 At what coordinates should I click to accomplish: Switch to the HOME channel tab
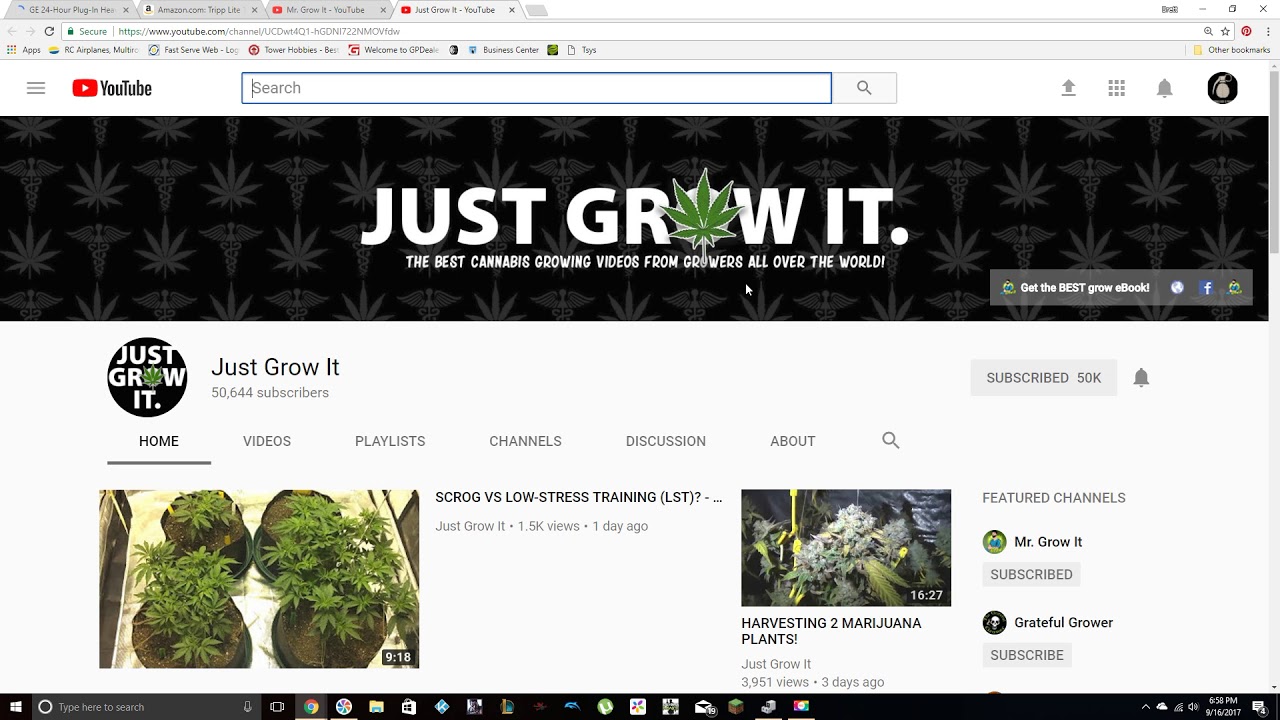point(159,441)
